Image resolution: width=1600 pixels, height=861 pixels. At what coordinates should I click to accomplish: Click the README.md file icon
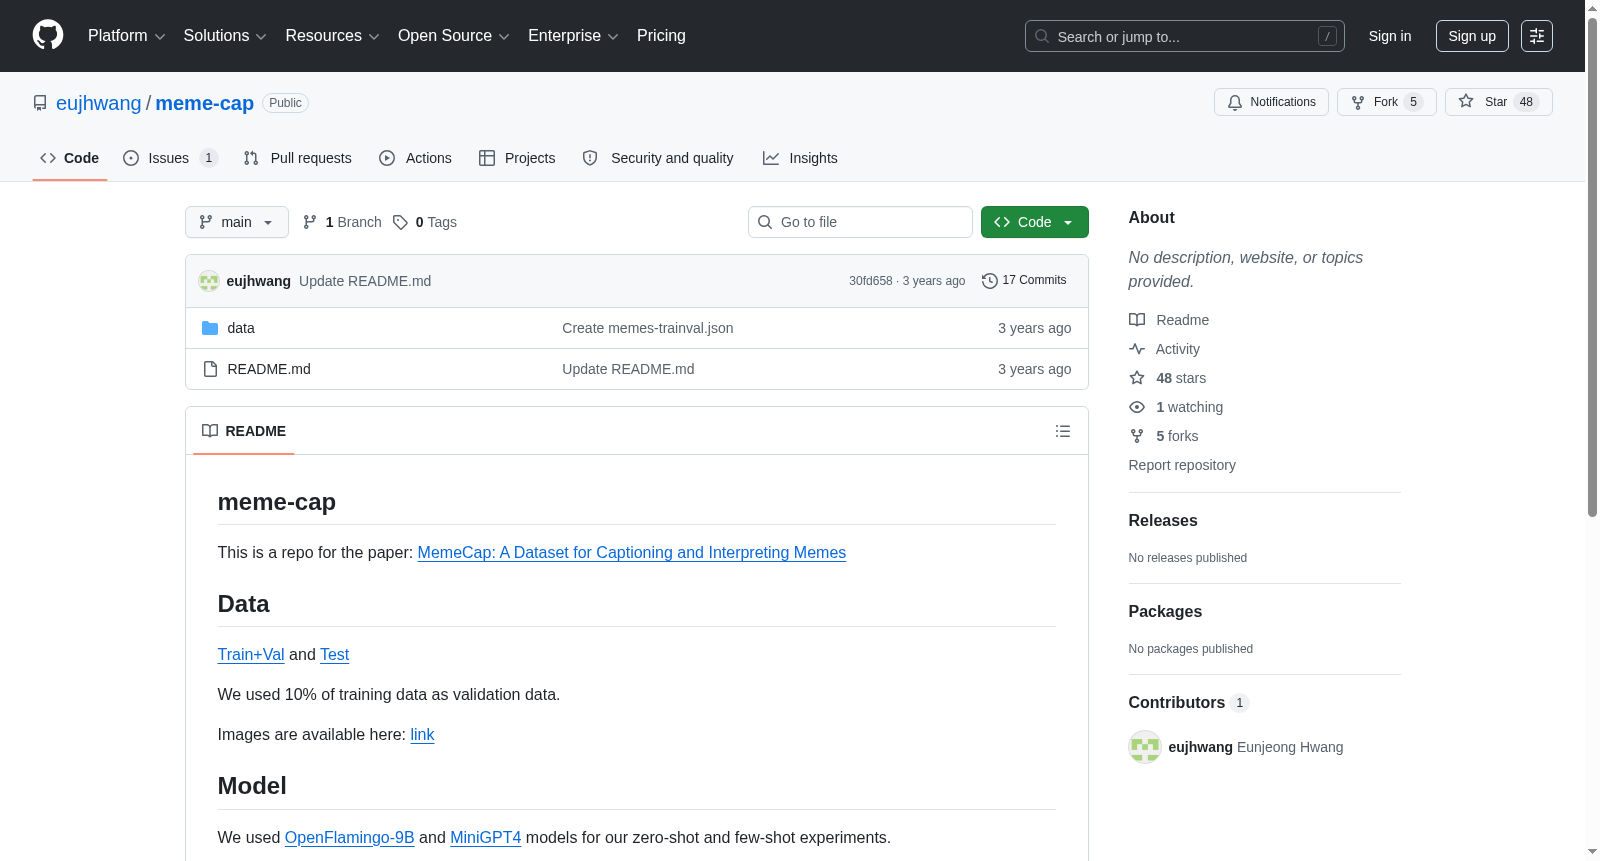point(210,369)
